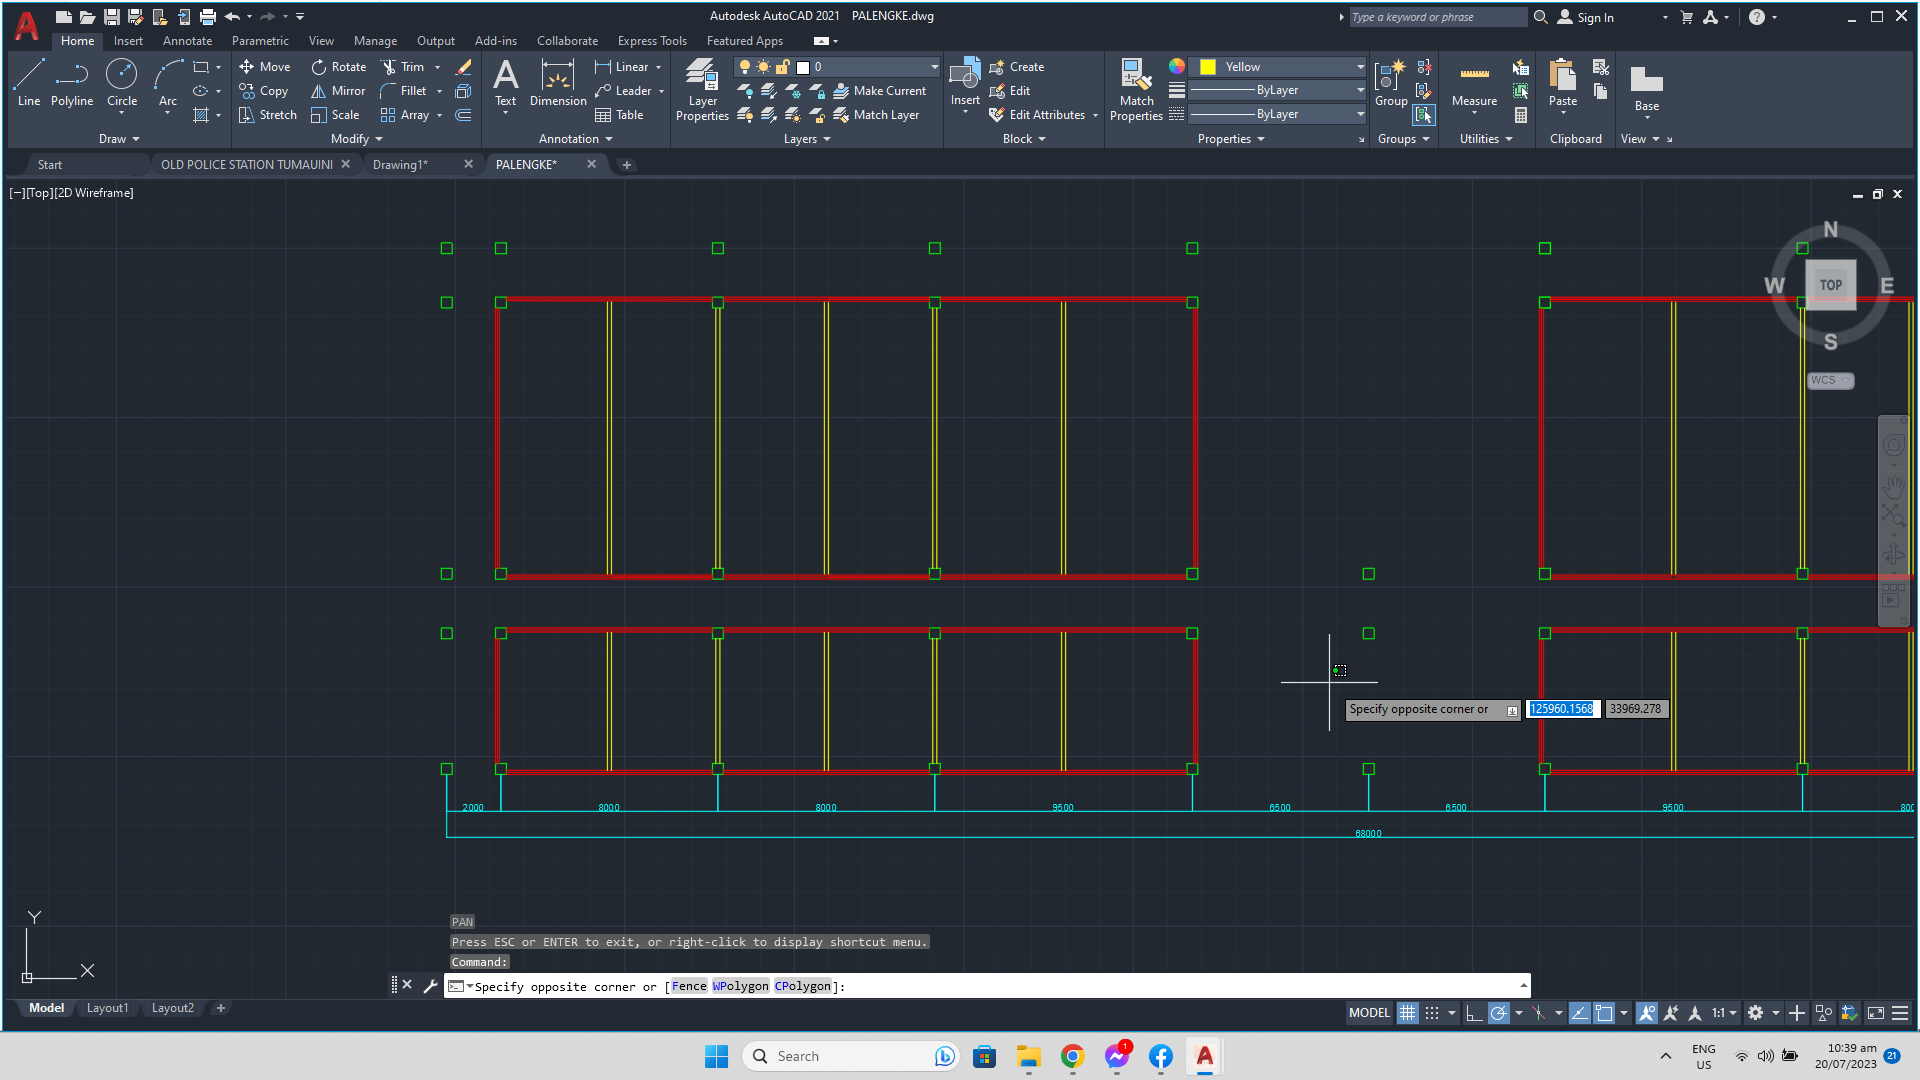Switch to OLD POLICE STATION TUMAUINI tab

pyautogui.click(x=246, y=165)
